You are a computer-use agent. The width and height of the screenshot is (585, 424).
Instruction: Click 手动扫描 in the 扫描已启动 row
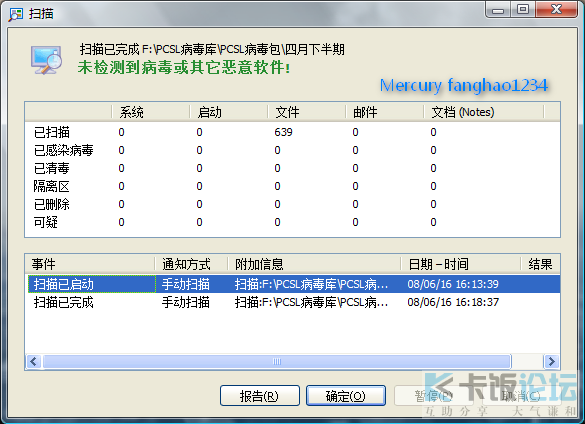point(185,284)
